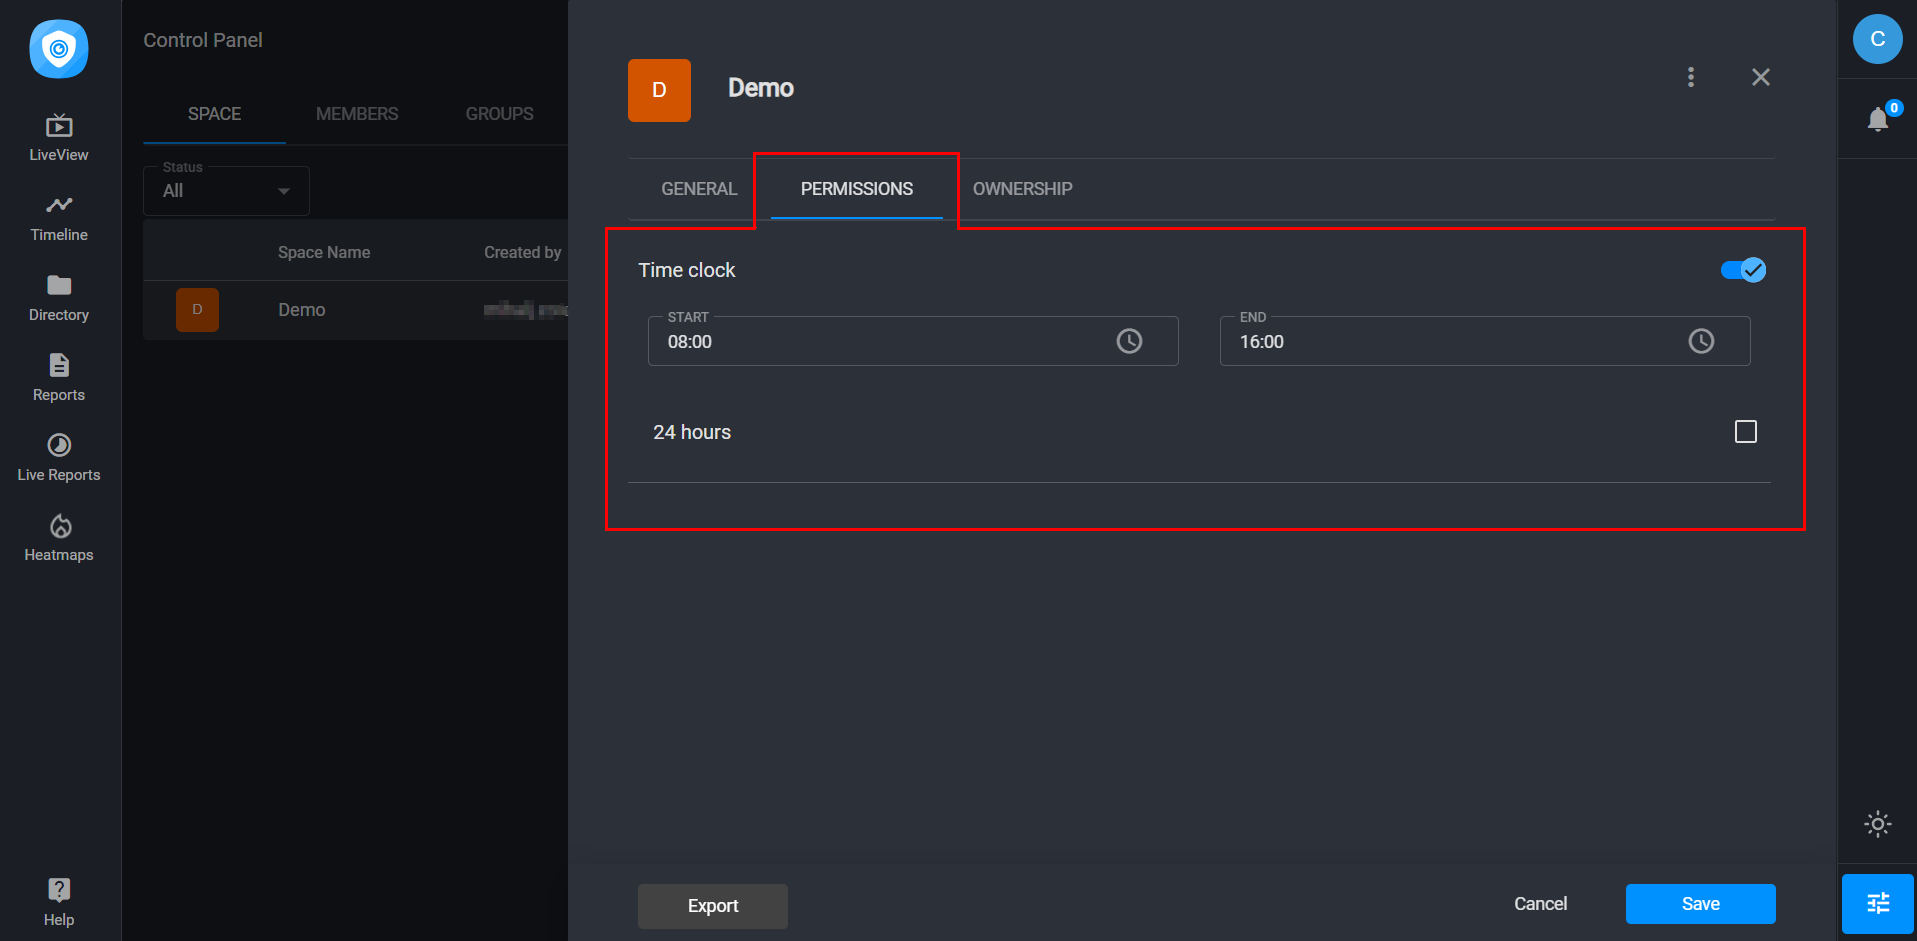
Task: Open the three-dot menu on Demo dialog
Action: point(1691,77)
